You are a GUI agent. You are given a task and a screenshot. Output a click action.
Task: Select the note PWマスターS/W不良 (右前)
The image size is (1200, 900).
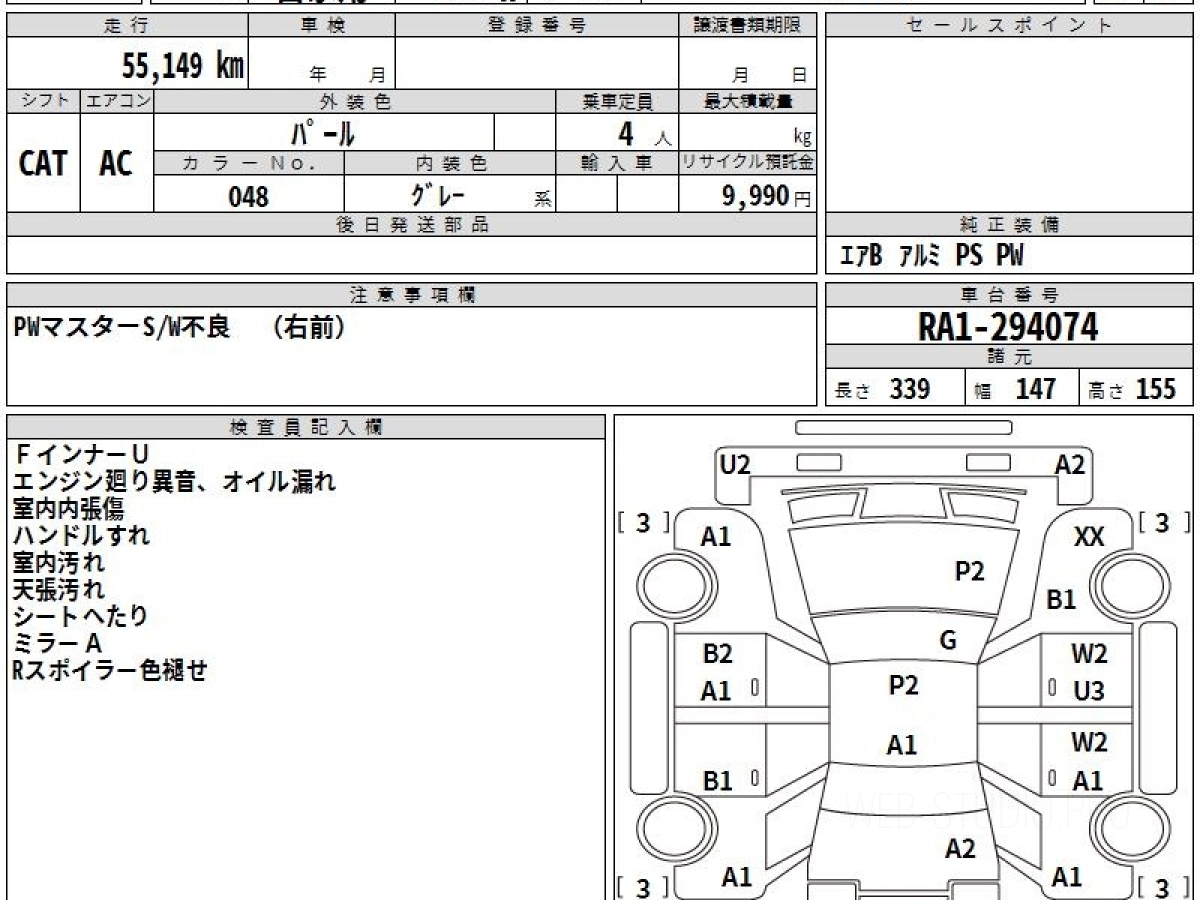click(180, 327)
